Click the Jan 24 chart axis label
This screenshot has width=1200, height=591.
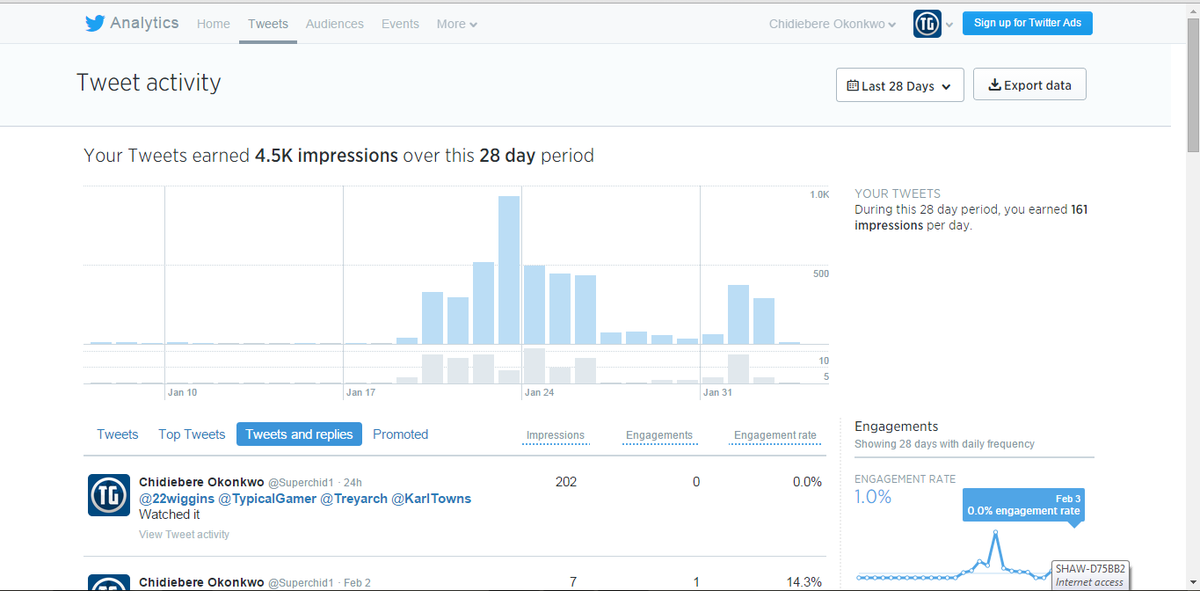click(538, 393)
